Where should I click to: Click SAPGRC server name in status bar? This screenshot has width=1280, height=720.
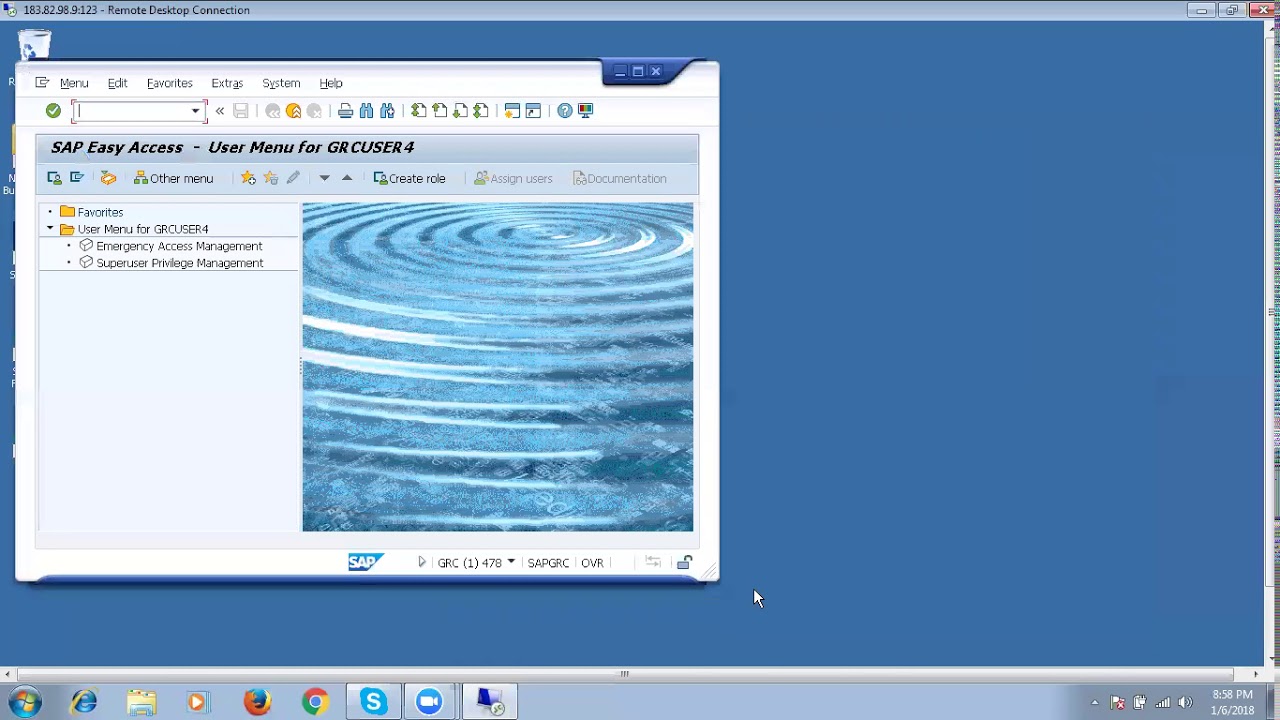548,563
